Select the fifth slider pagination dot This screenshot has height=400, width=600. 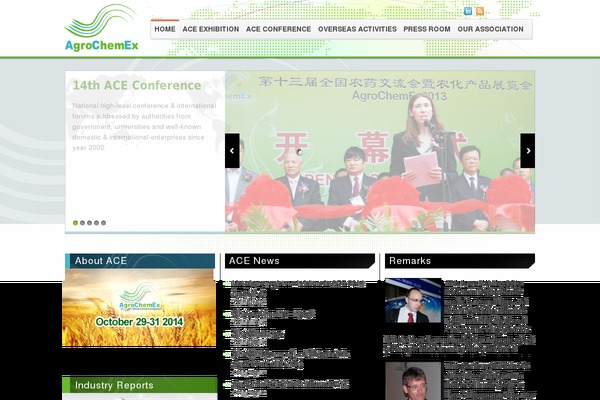click(103, 223)
